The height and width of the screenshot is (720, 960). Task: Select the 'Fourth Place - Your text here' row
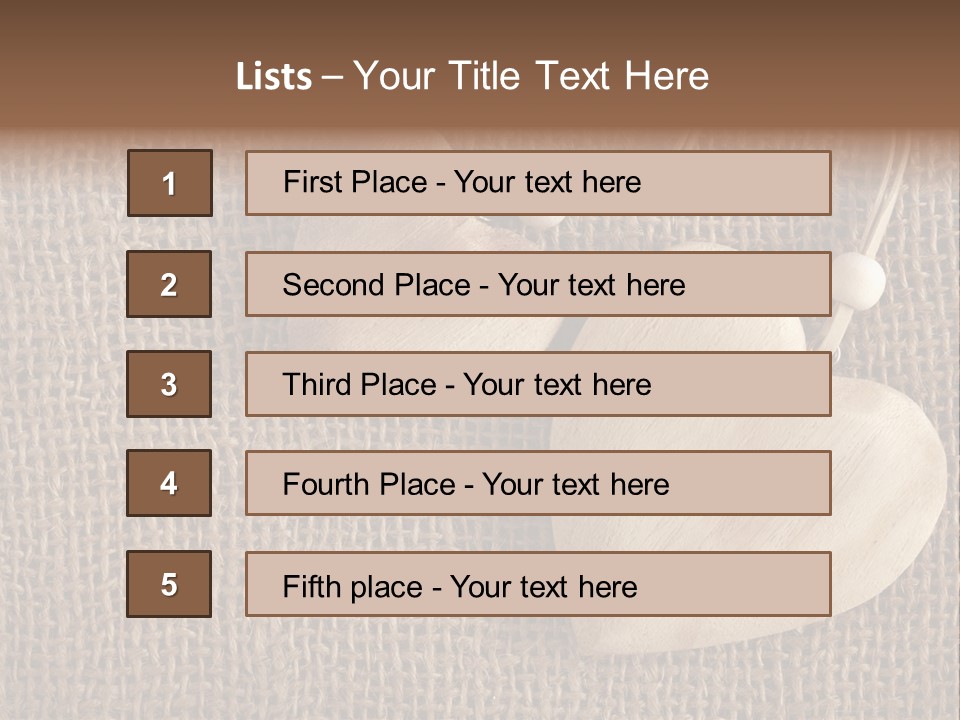click(538, 483)
